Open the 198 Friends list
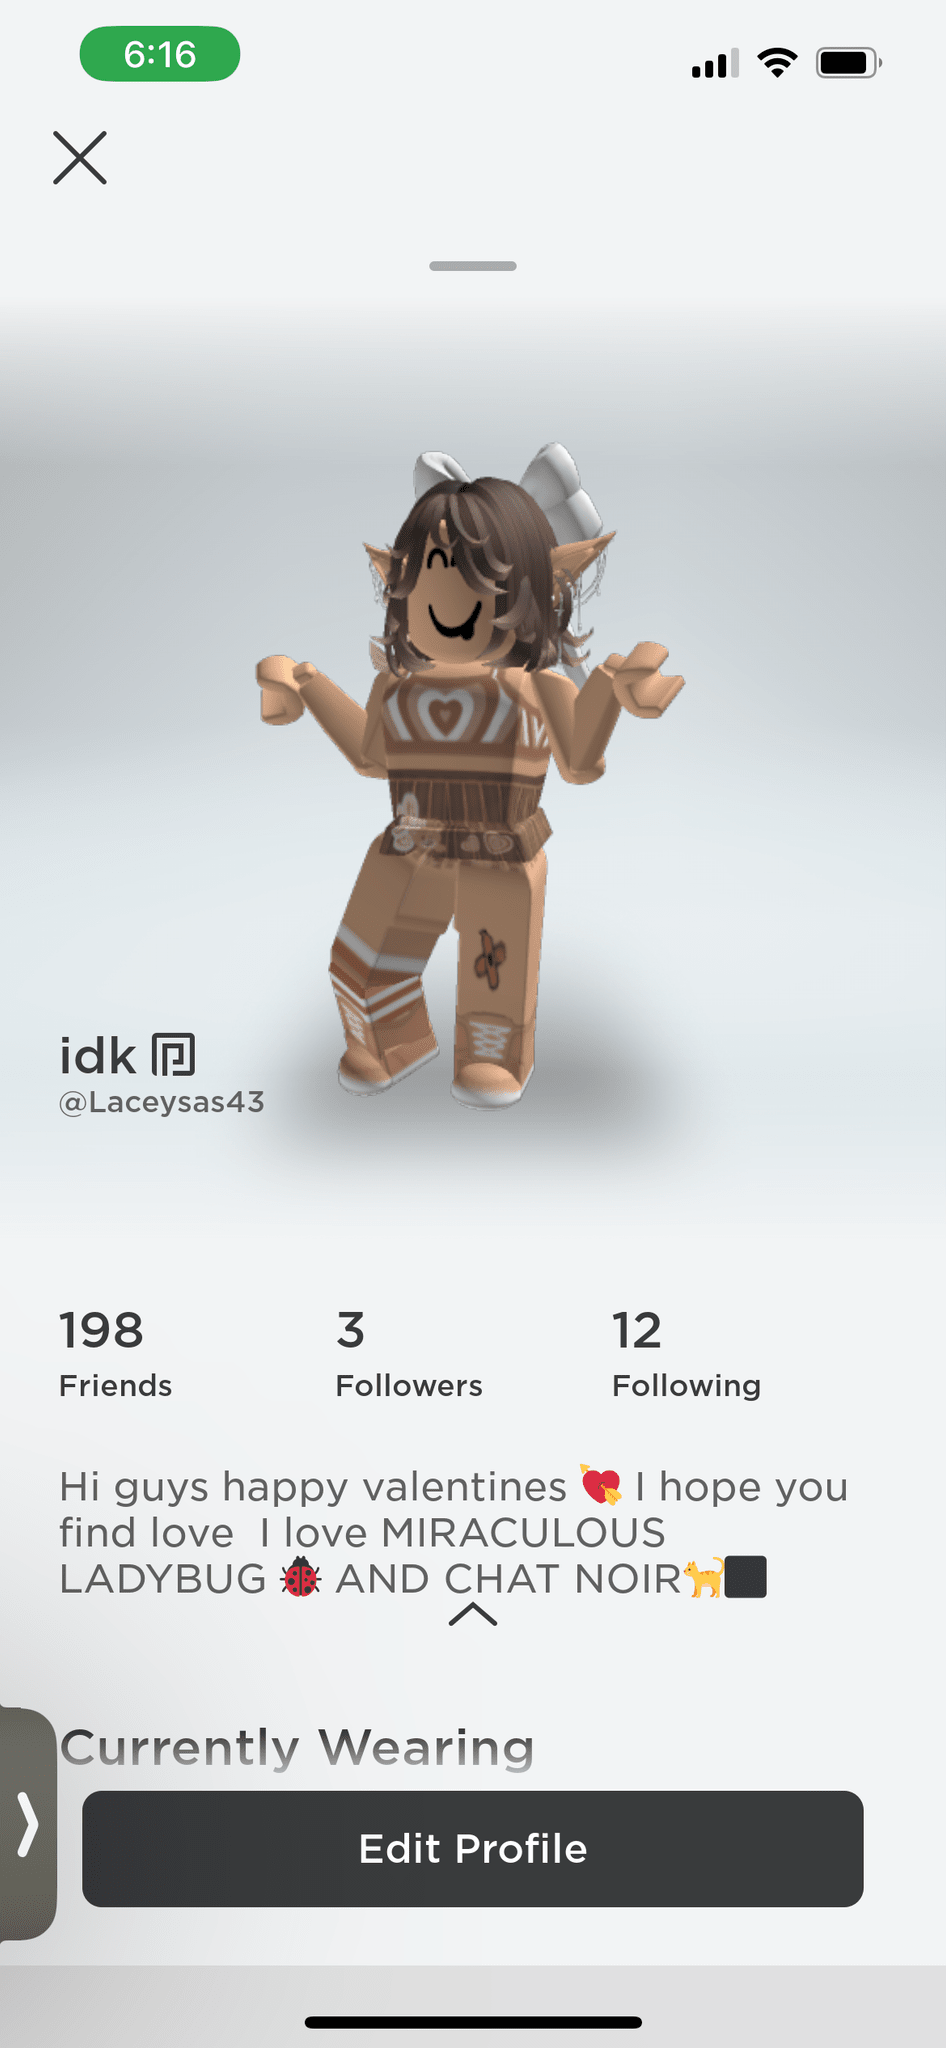Screen dimensions: 946x2048 point(115,1354)
